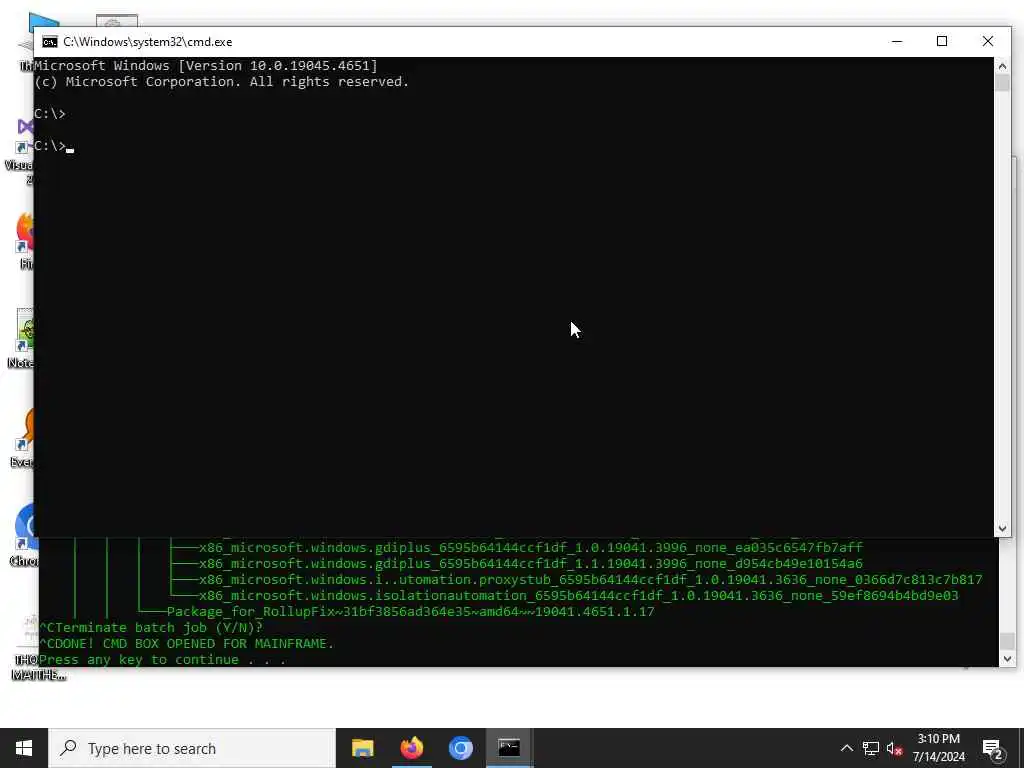Click the Type here to search box
The height and width of the screenshot is (768, 1024).
click(192, 748)
